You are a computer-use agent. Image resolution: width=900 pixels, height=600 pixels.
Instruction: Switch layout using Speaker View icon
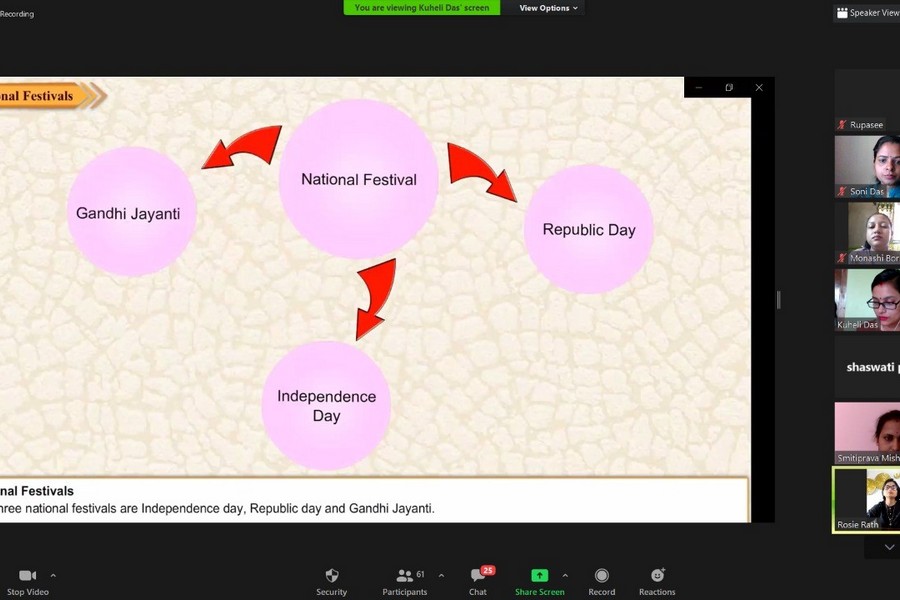tap(843, 13)
